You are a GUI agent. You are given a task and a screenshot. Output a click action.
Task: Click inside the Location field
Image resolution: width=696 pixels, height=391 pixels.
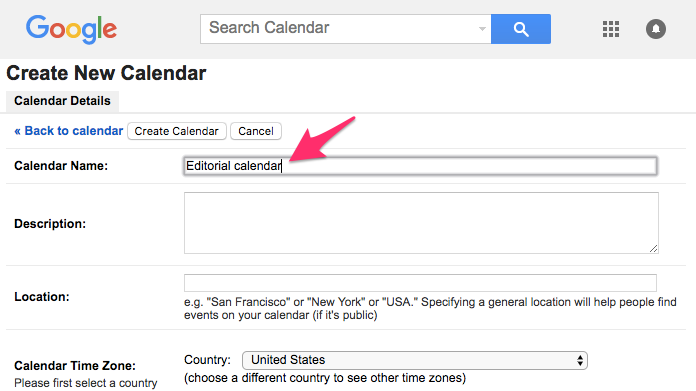pos(420,283)
